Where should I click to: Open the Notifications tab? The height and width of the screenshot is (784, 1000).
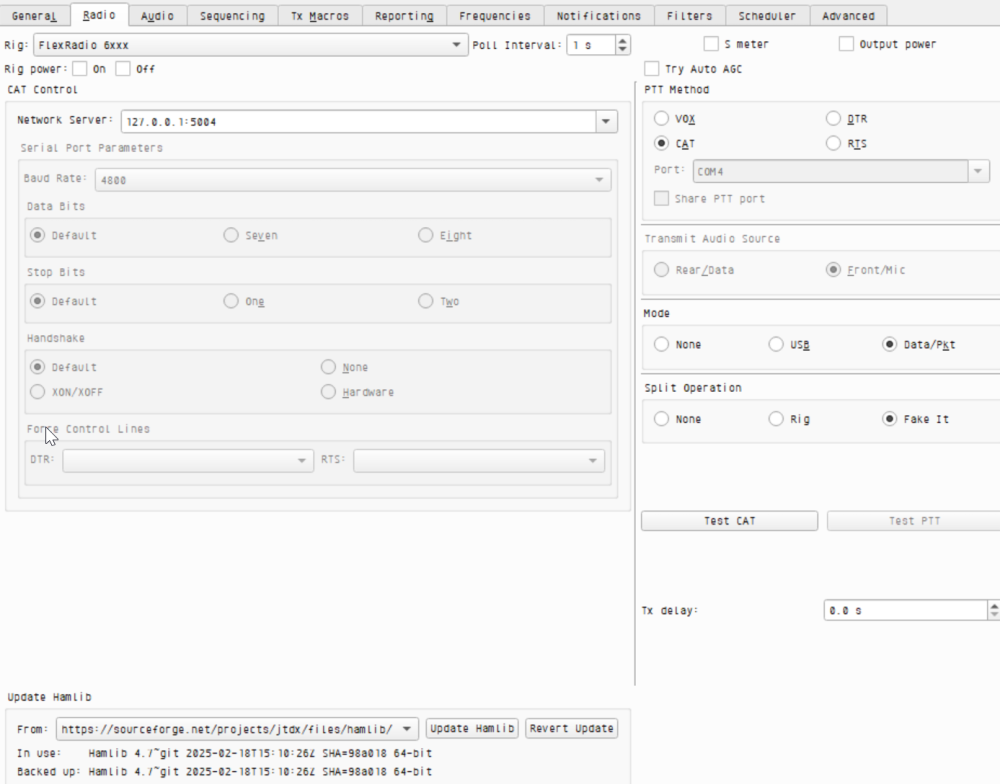click(599, 16)
